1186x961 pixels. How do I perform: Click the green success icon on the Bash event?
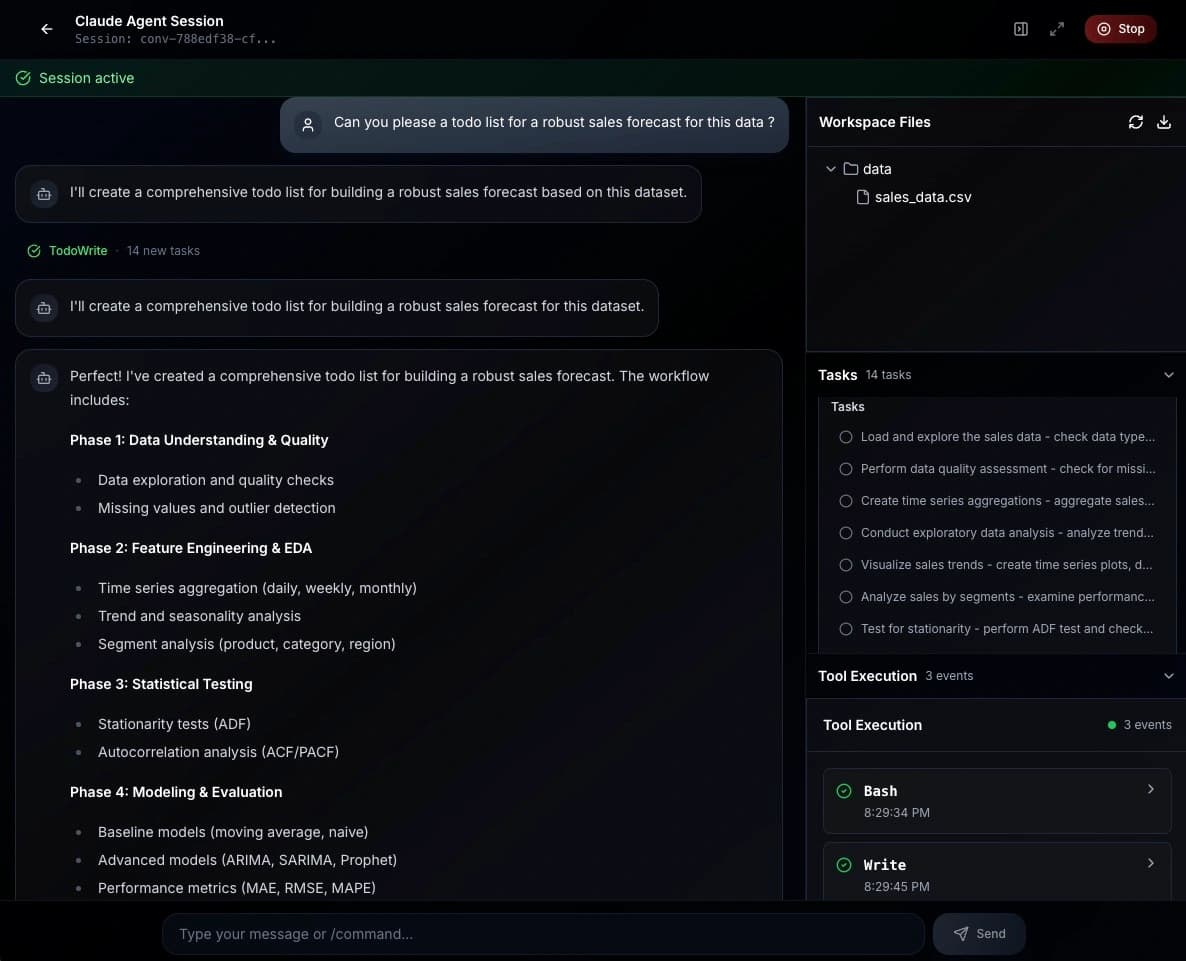tap(845, 790)
